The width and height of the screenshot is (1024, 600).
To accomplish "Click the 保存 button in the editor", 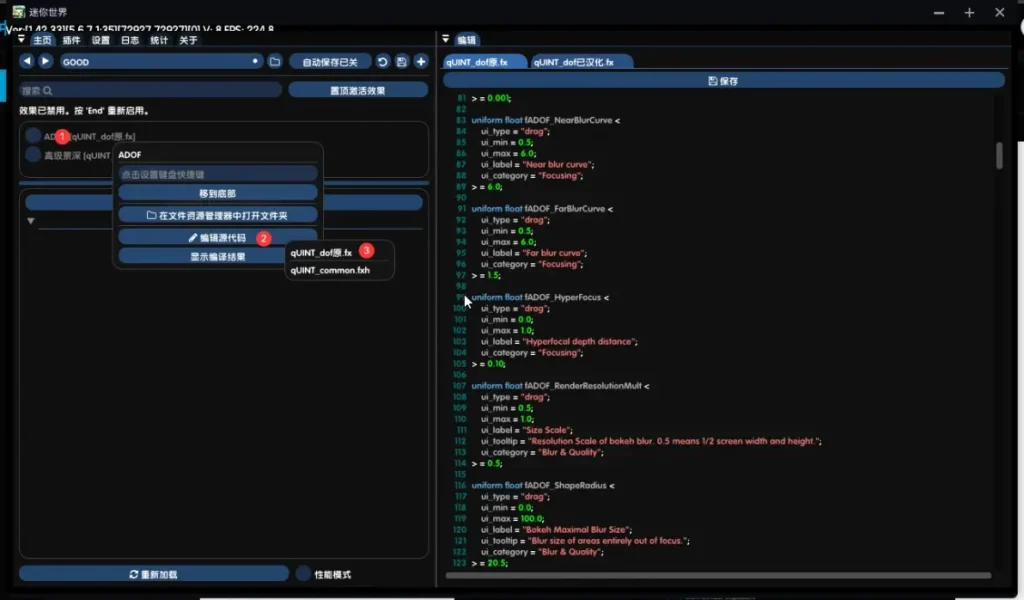I will tap(723, 80).
